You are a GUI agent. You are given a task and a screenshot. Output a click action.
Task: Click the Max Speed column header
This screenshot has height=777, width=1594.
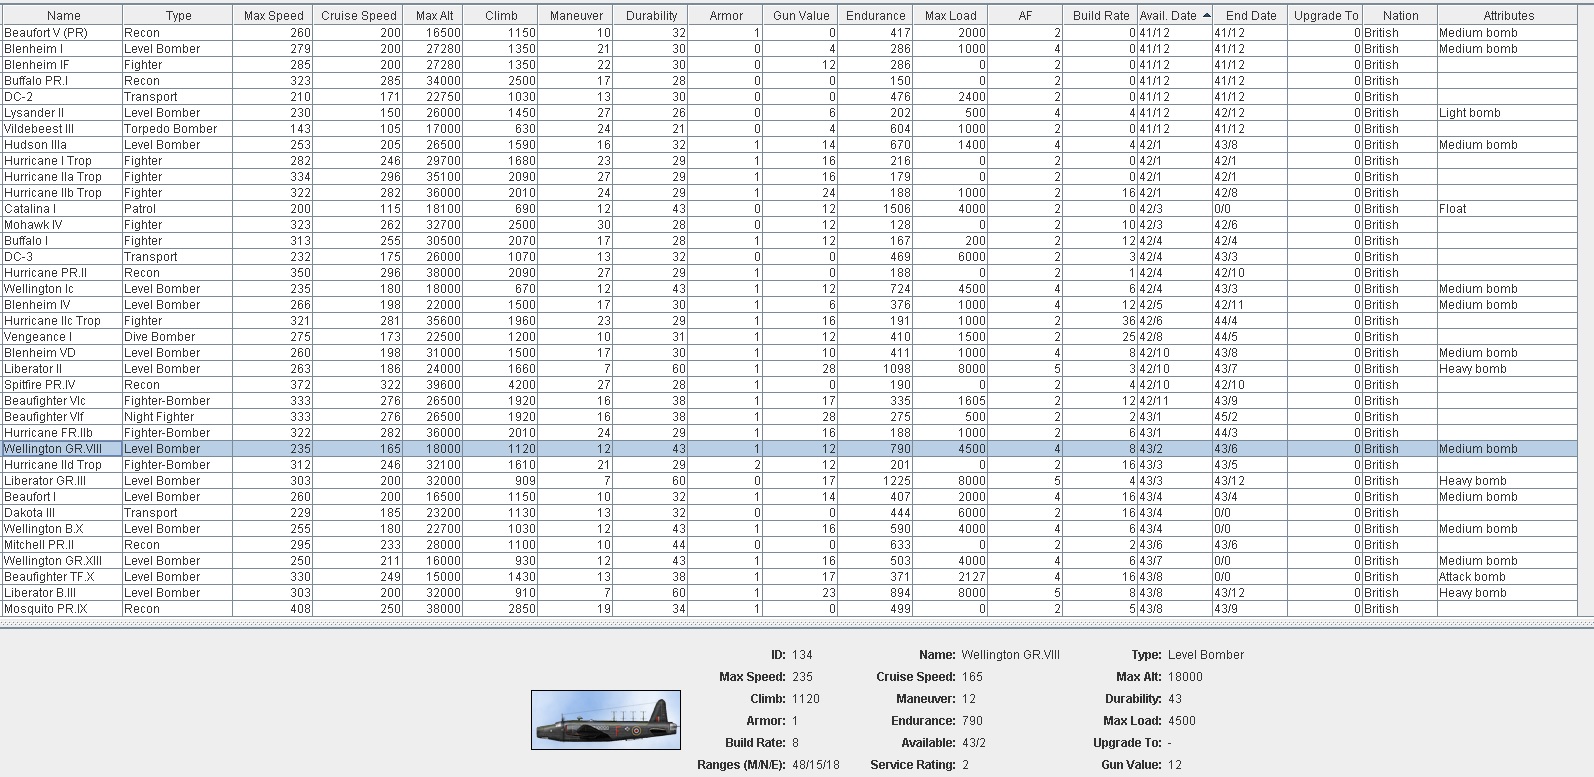coord(273,15)
